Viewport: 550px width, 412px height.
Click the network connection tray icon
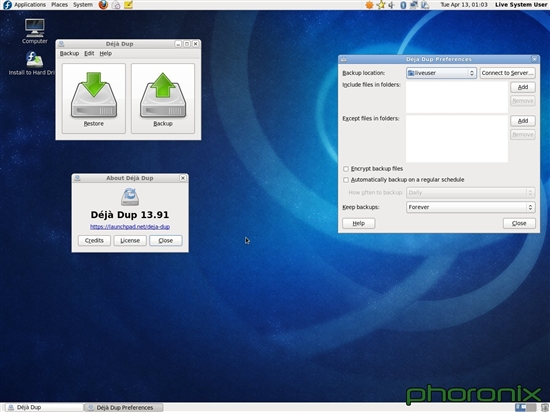click(414, 5)
